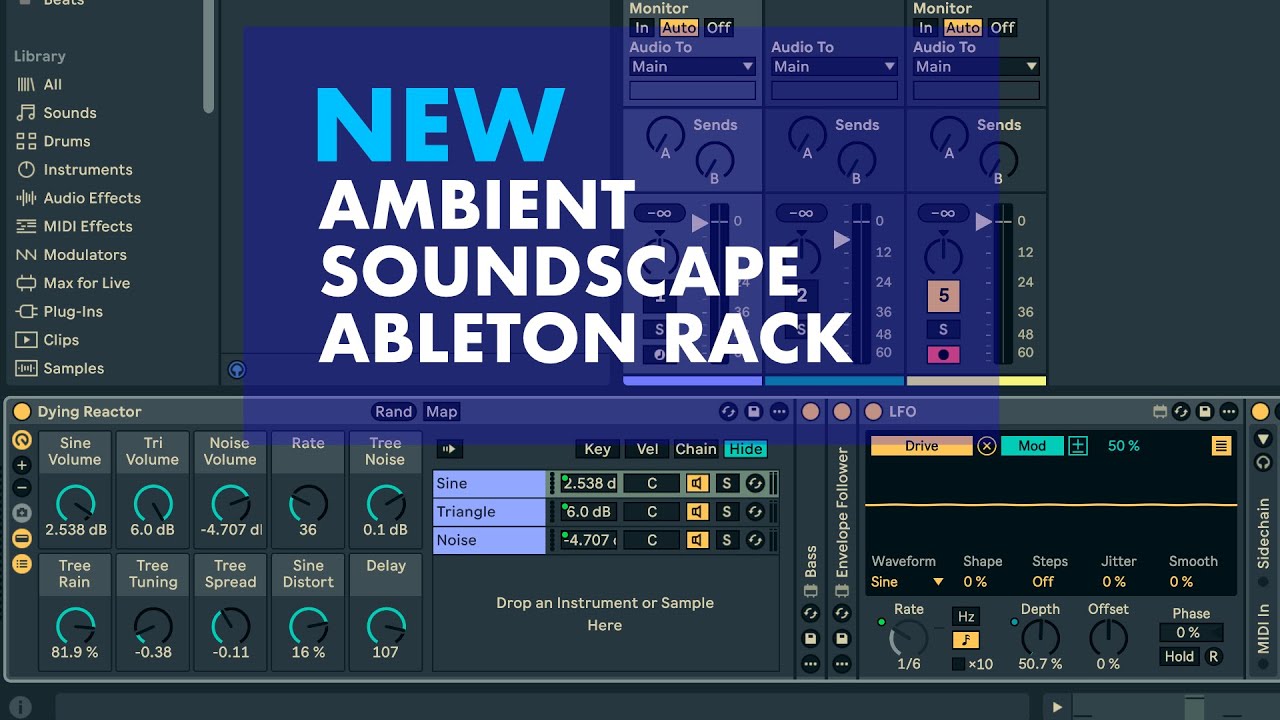Click the Tree Rain macro knob
Viewport: 1280px width, 720px height.
point(75,626)
